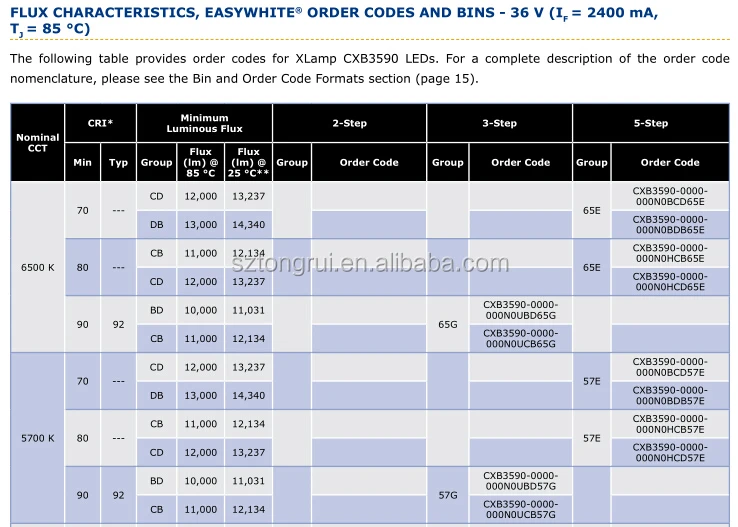This screenshot has width=738, height=527.
Task: Click the '5-Step' column header
Action: (x=651, y=123)
